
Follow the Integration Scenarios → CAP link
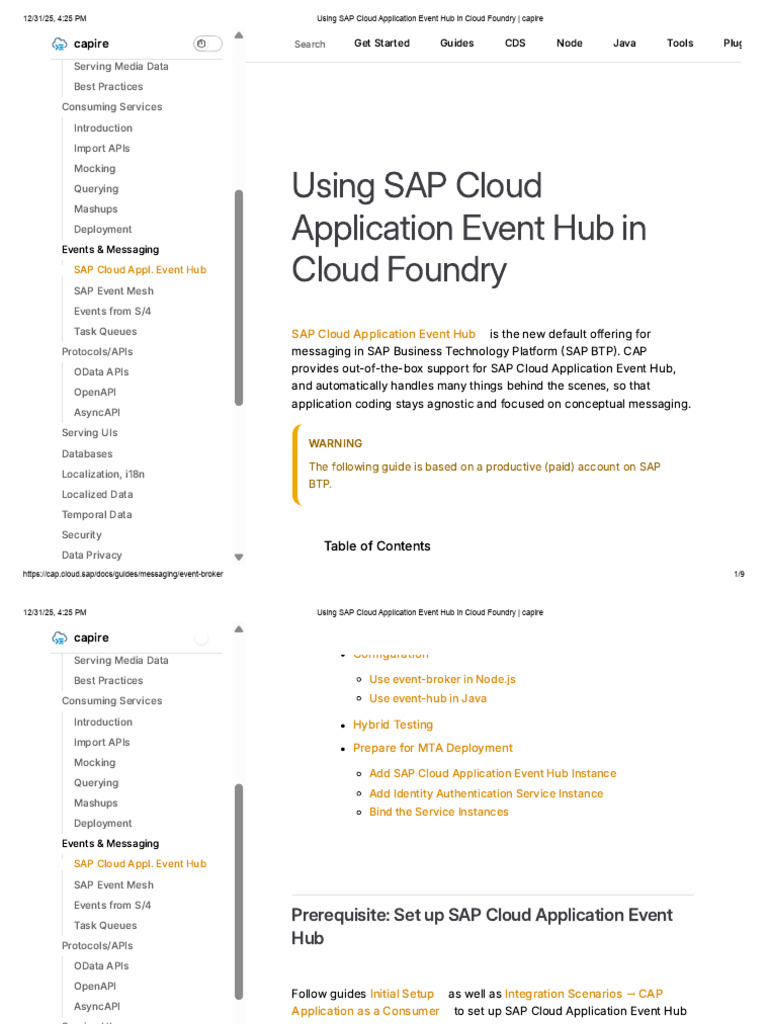[x=584, y=994]
